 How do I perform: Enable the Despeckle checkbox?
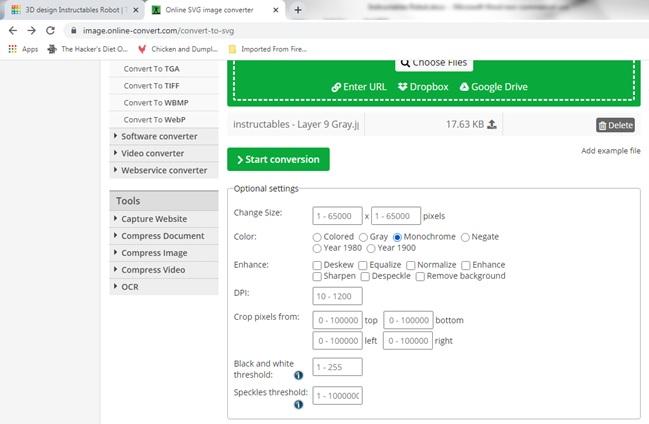pos(365,276)
